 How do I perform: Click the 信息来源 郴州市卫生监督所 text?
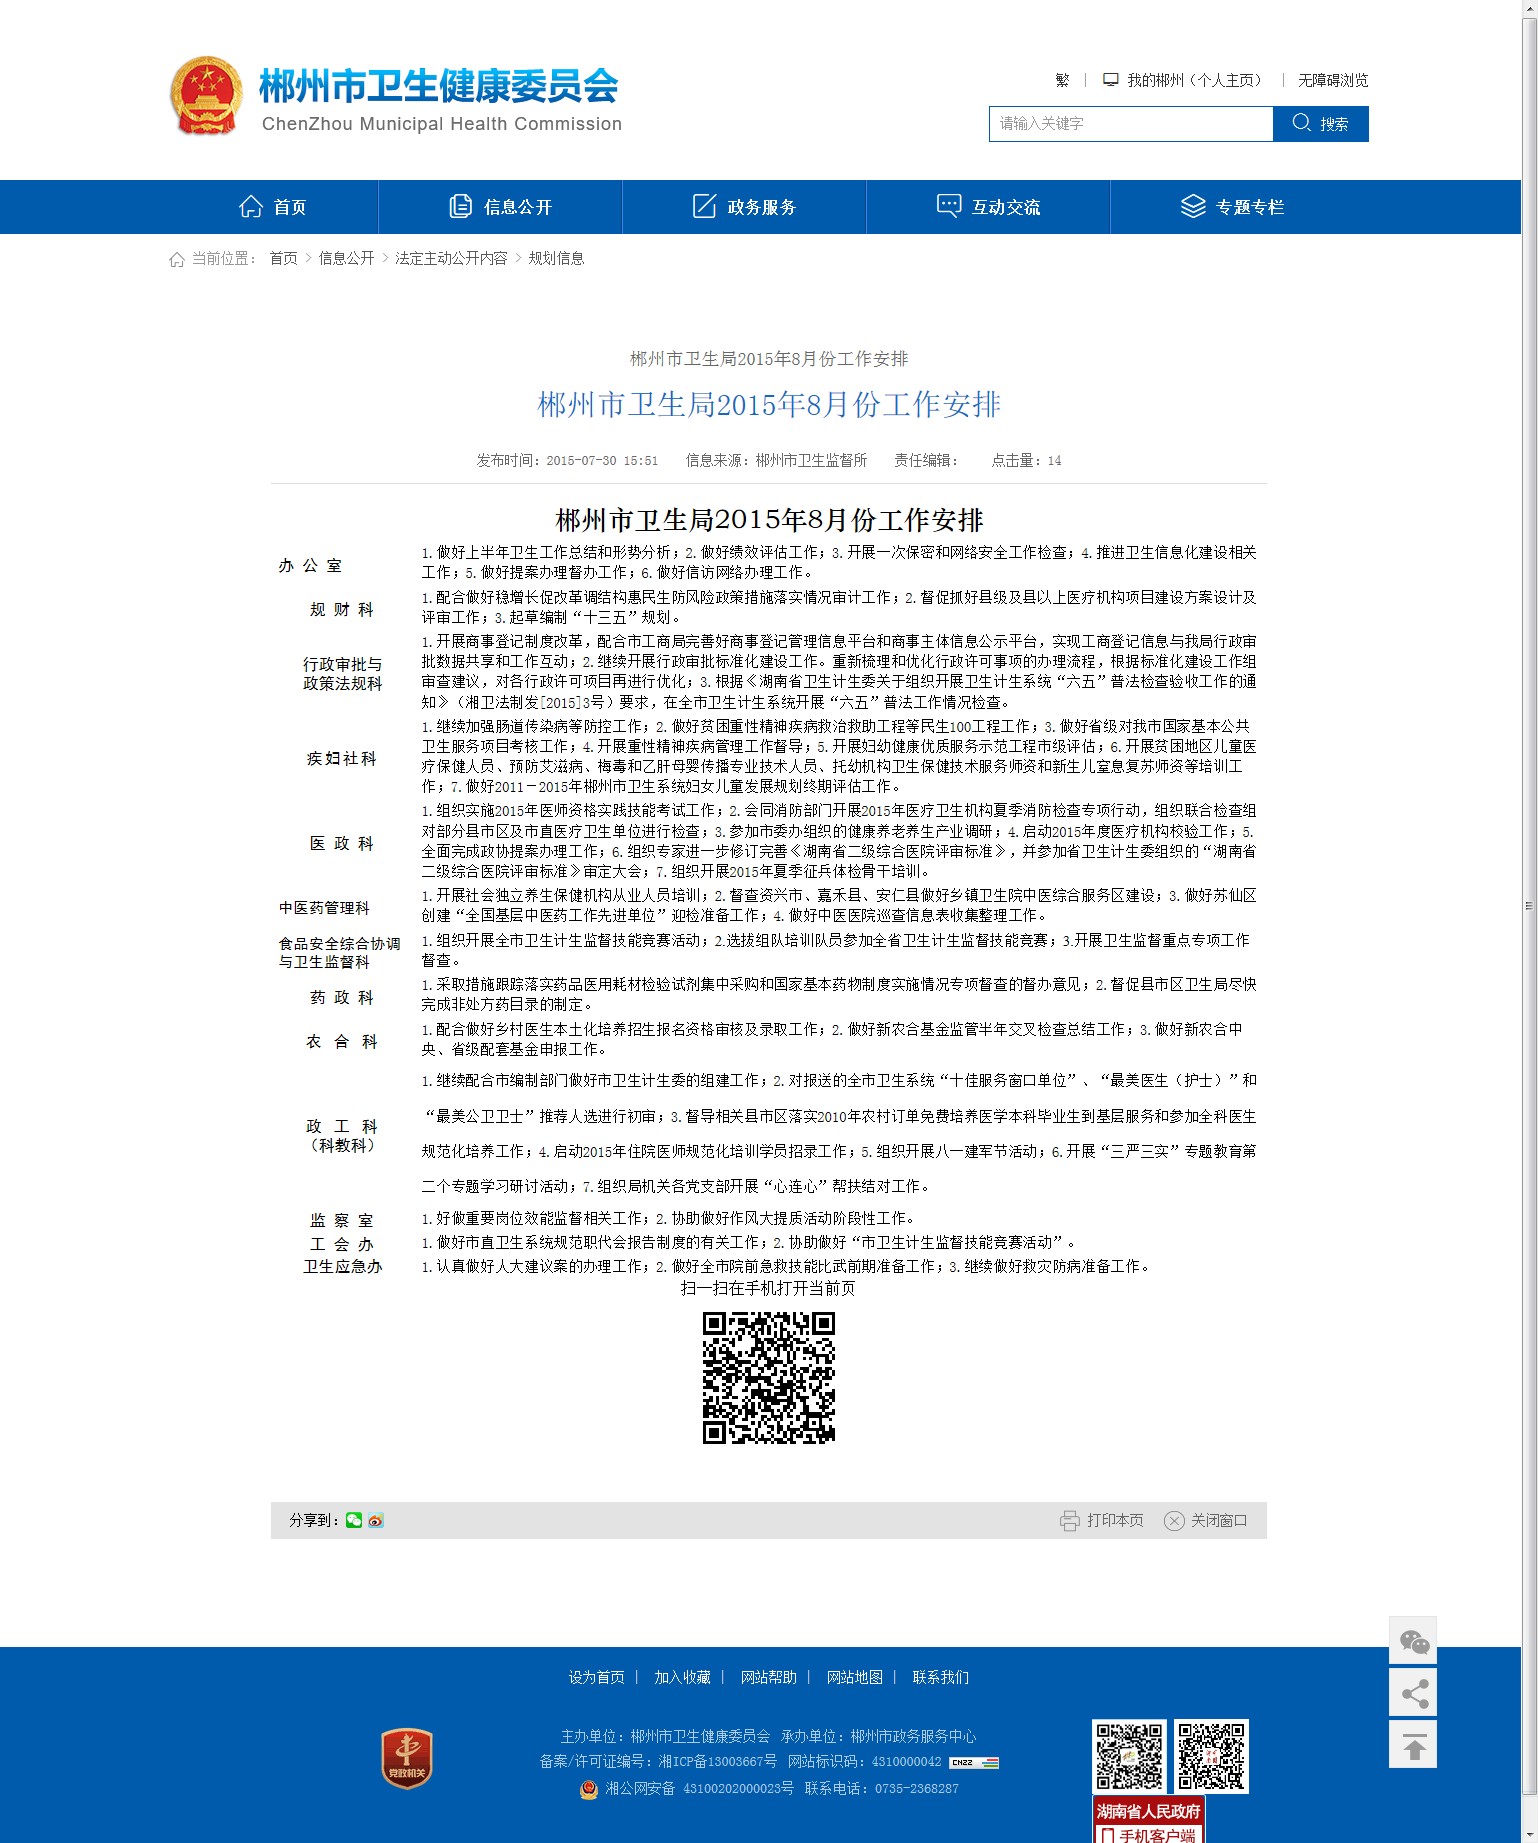tap(776, 461)
